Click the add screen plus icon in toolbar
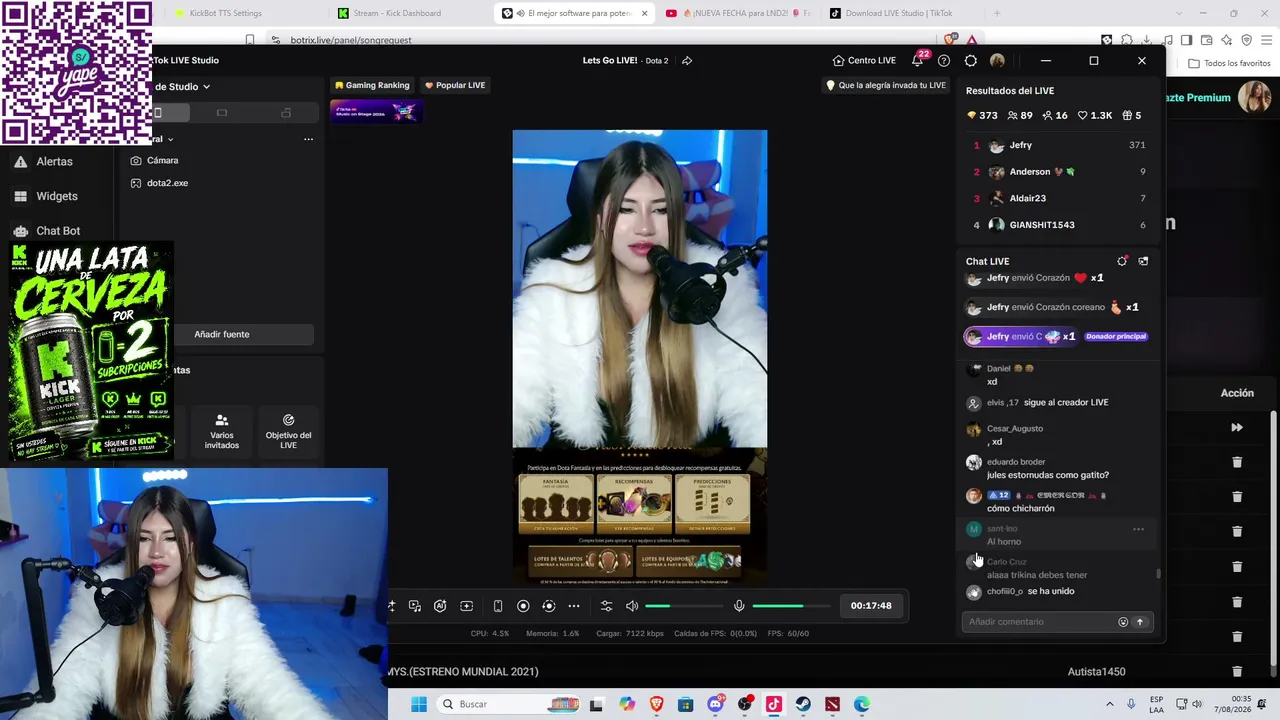Screen dimensions: 1280x720 [x=466, y=606]
